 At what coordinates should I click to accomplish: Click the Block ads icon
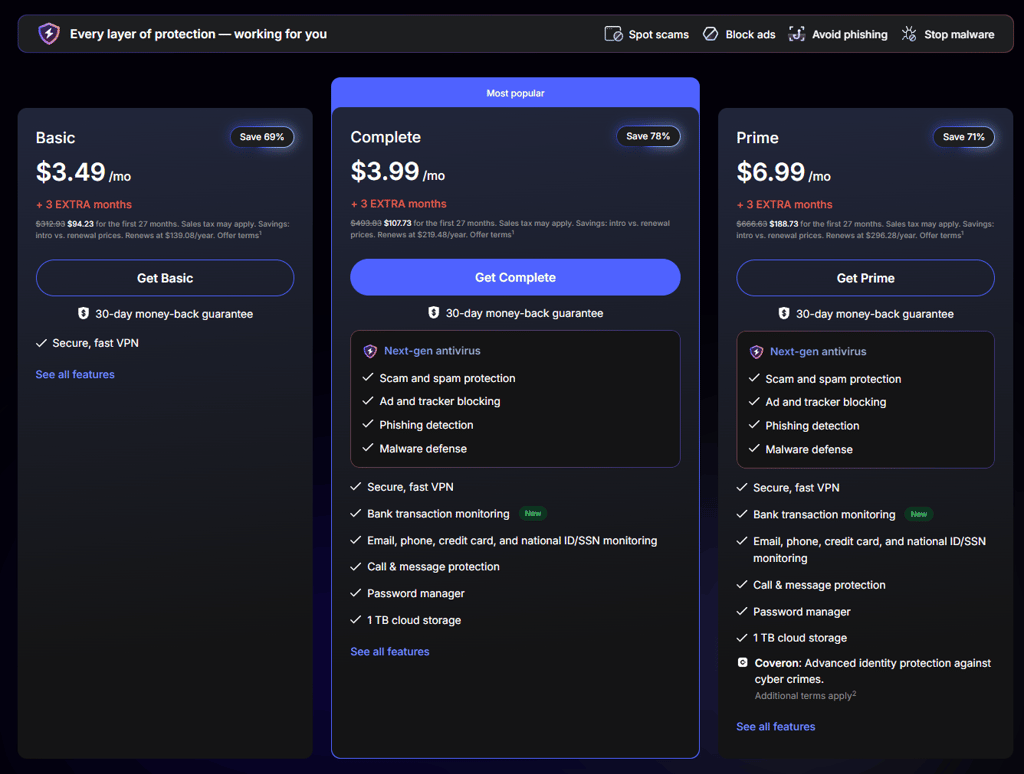tap(711, 34)
